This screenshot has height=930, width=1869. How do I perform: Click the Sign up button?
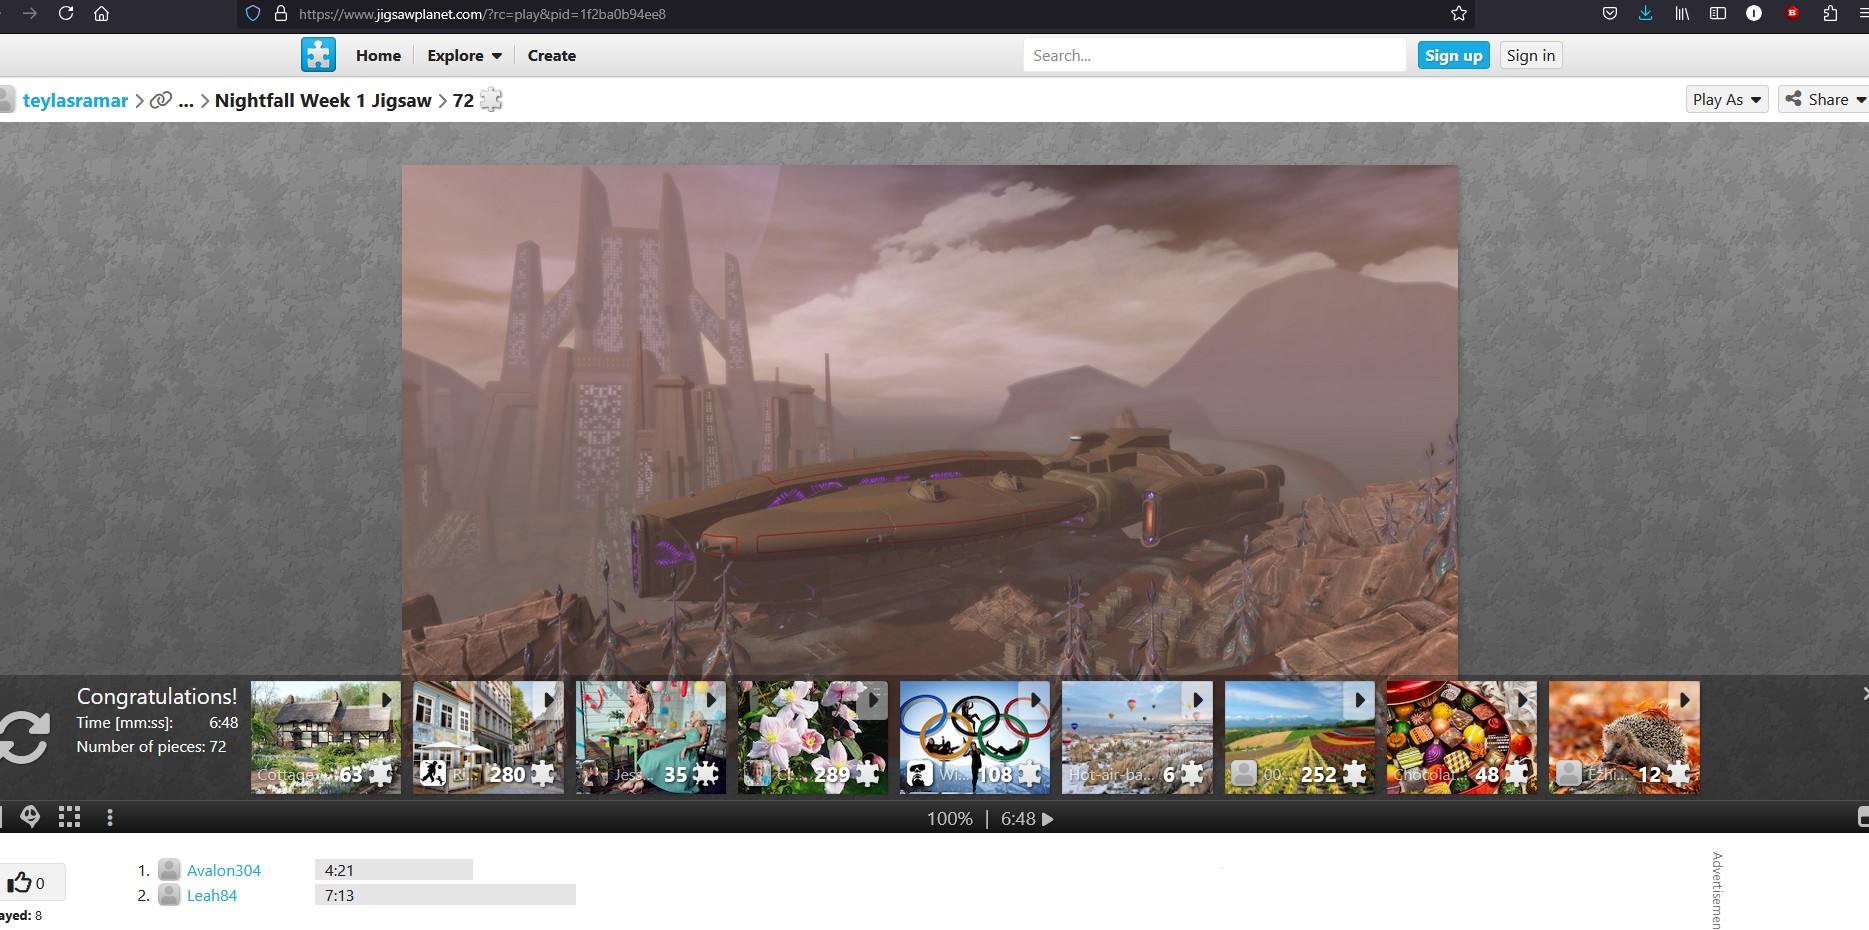tap(1454, 55)
